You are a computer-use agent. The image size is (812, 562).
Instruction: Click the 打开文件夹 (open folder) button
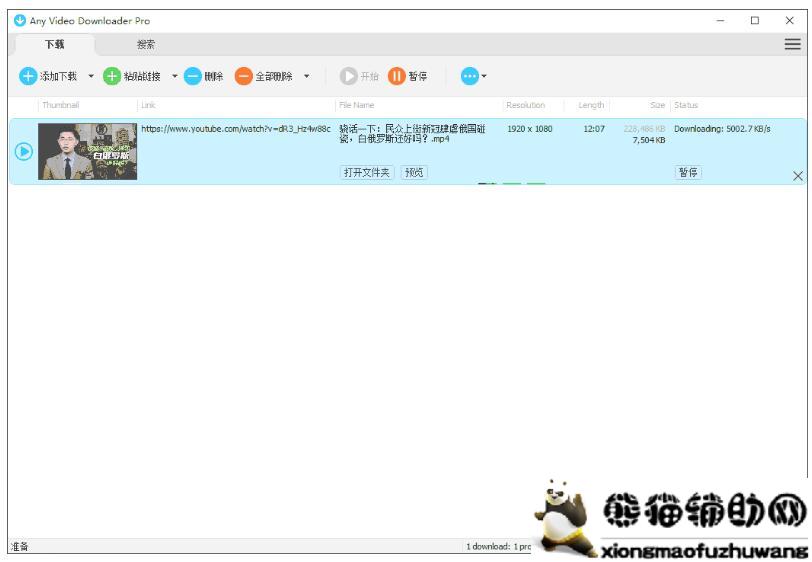coord(368,172)
